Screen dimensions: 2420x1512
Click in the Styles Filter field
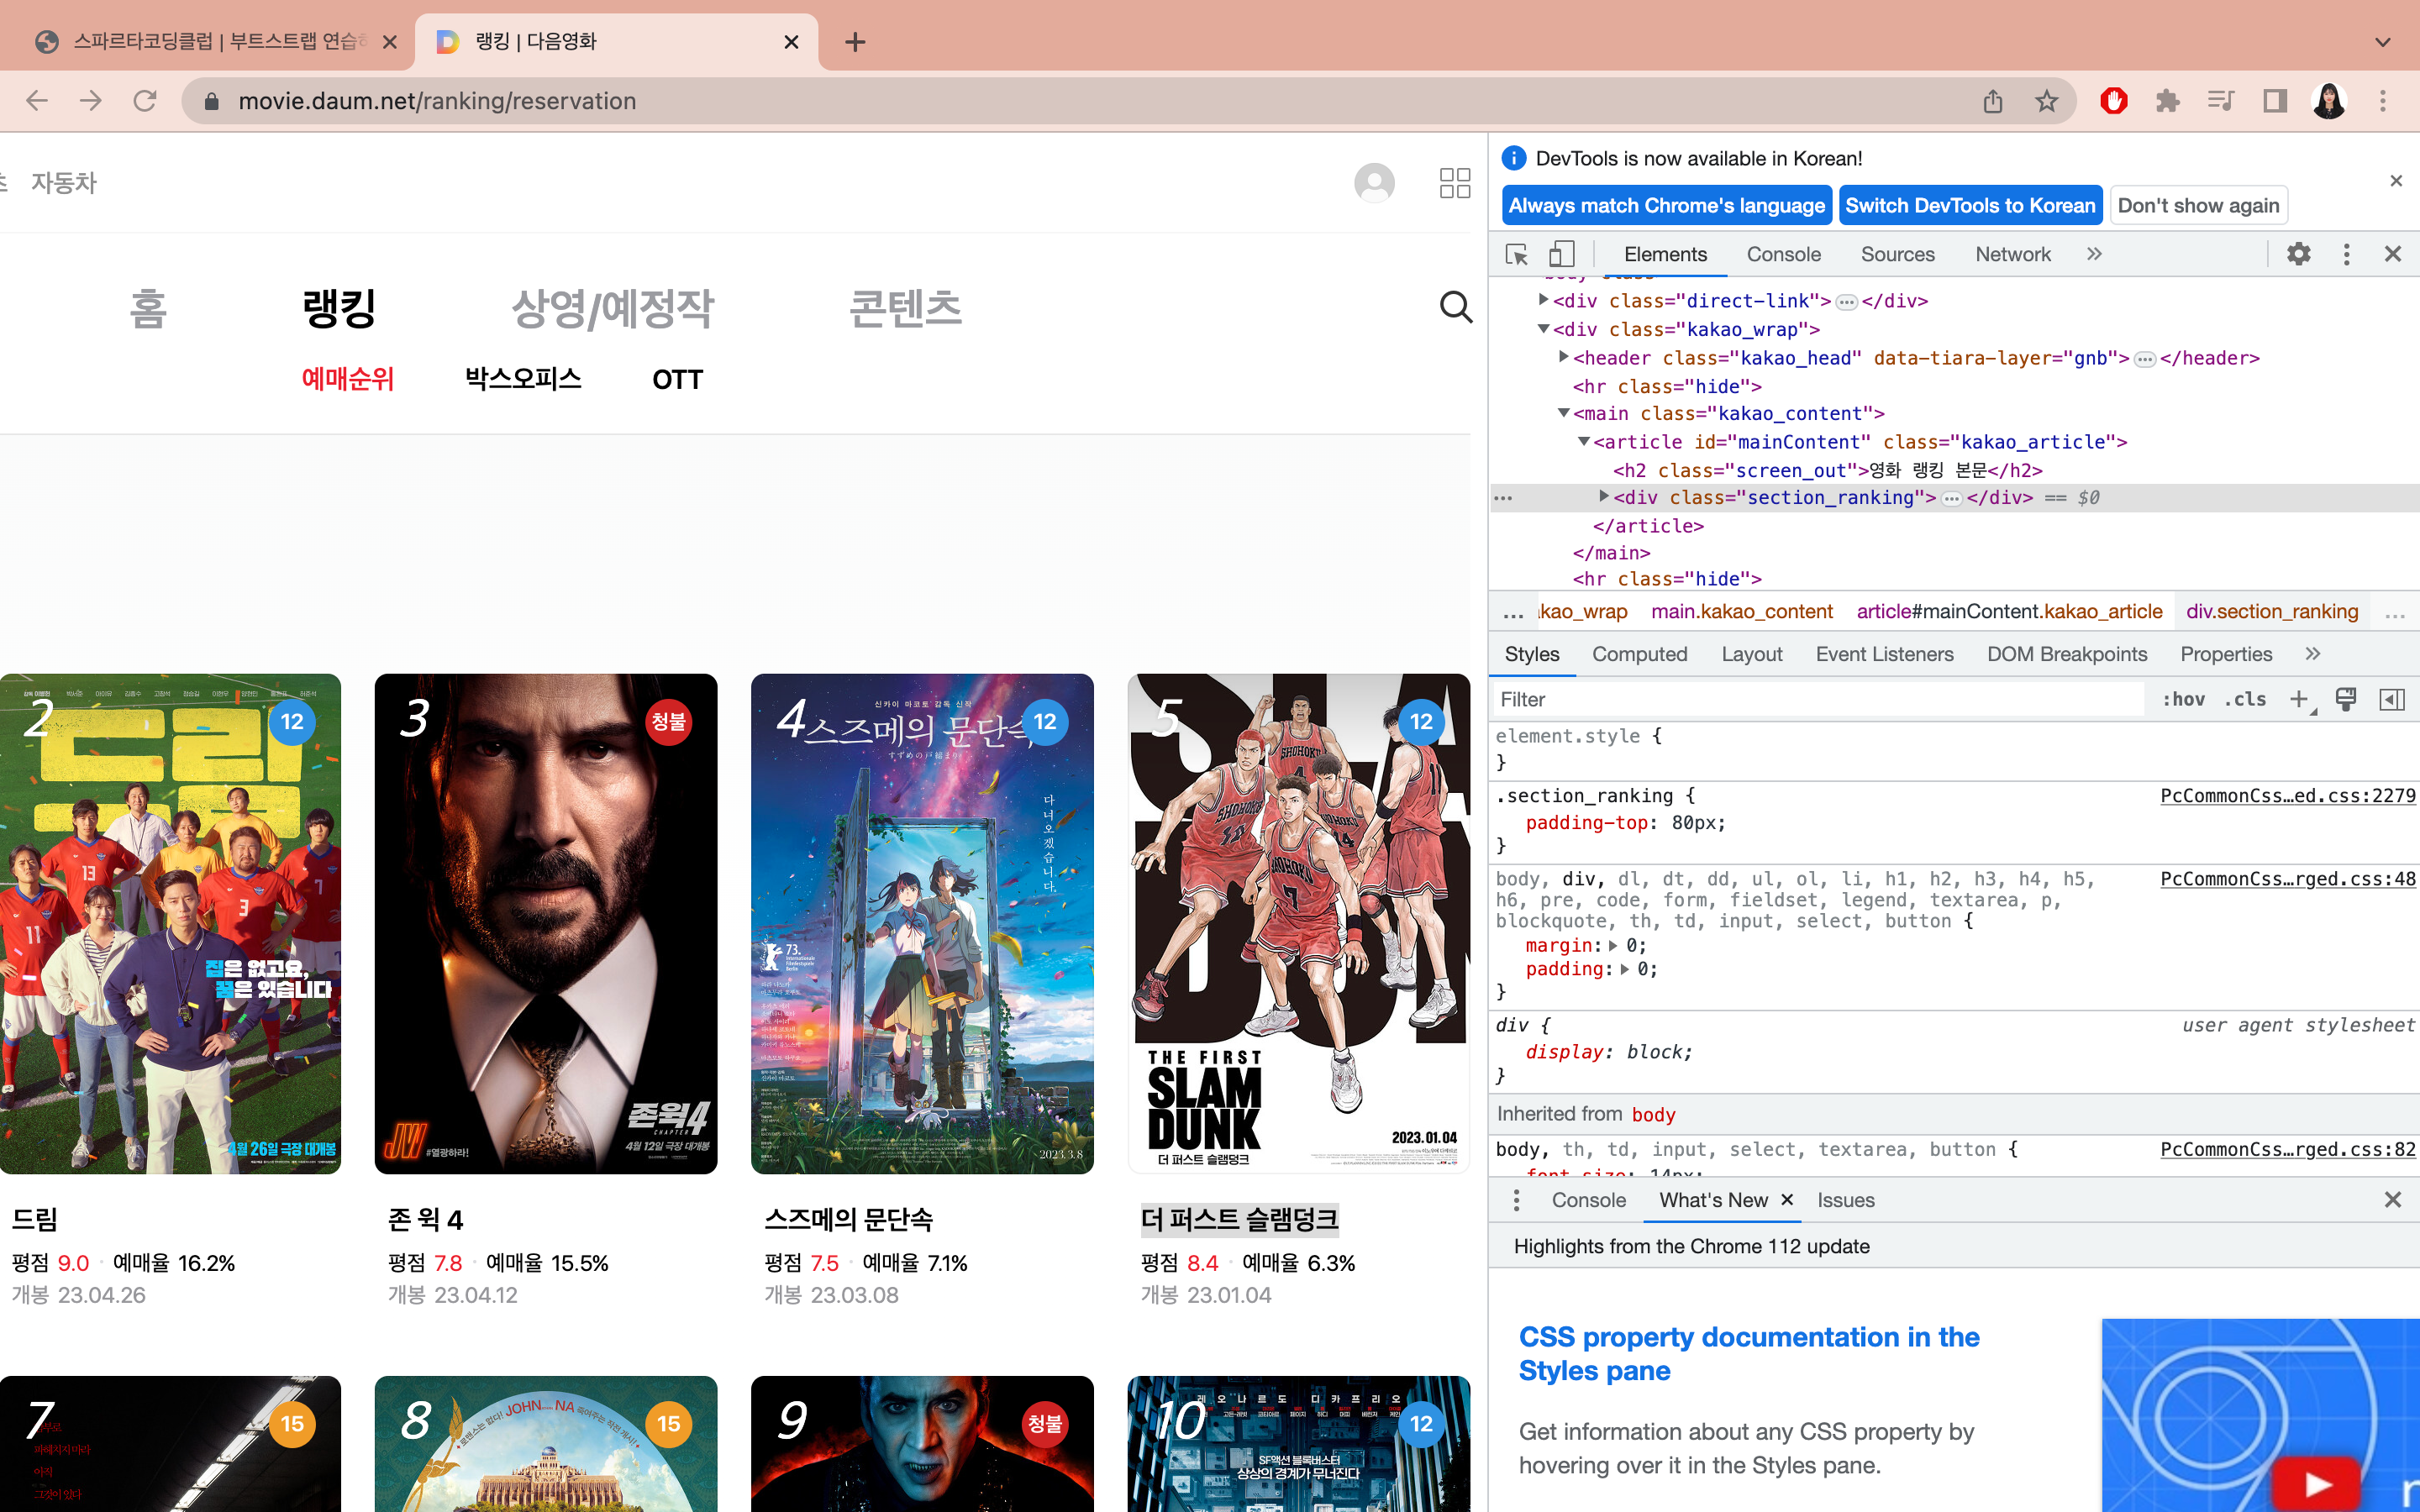click(1819, 700)
